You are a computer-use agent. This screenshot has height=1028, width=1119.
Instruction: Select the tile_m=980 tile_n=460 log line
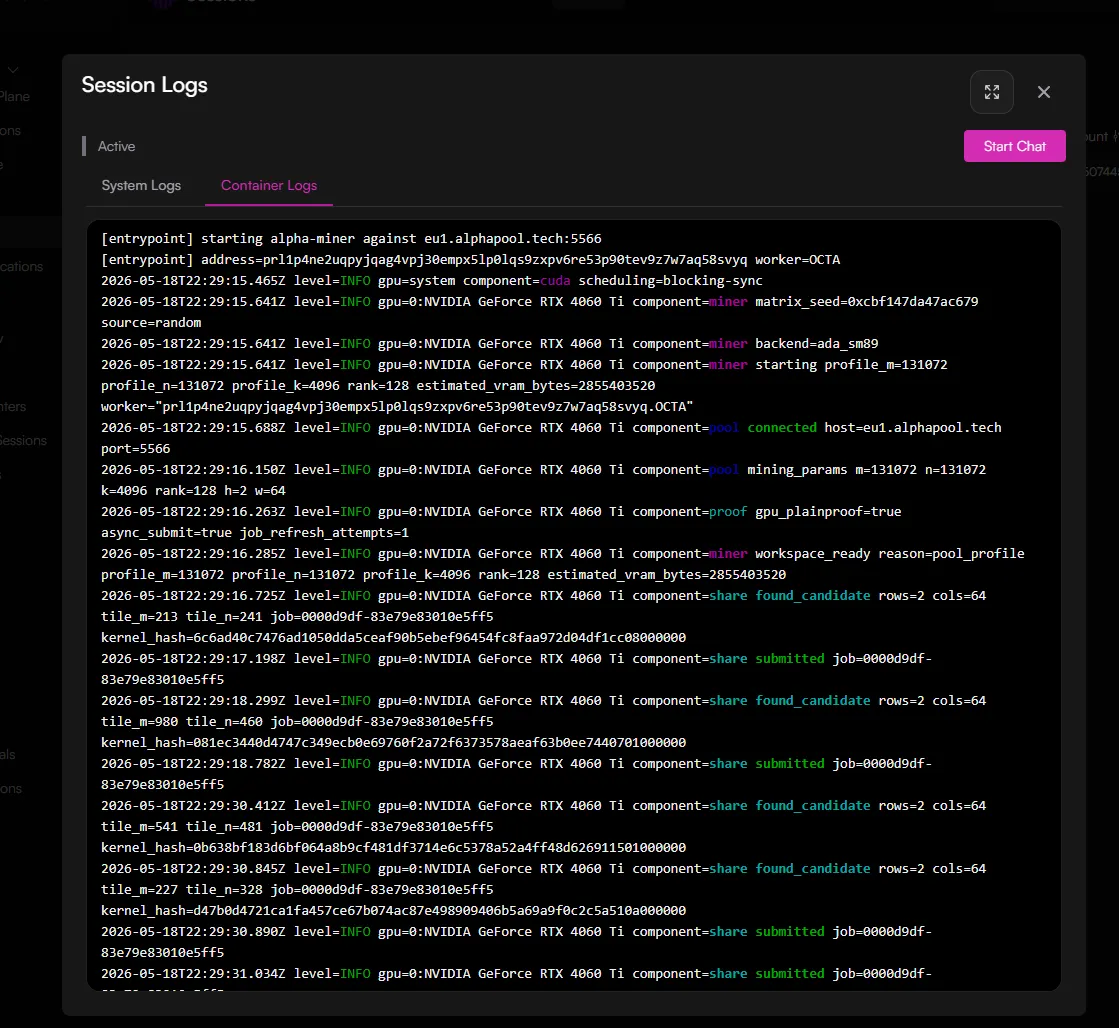[297, 722]
